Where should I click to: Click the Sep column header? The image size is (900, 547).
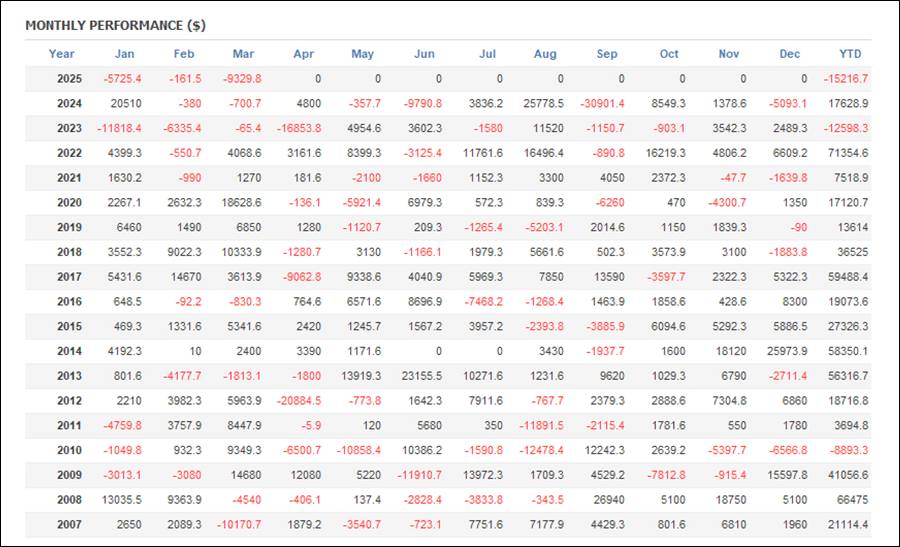607,54
